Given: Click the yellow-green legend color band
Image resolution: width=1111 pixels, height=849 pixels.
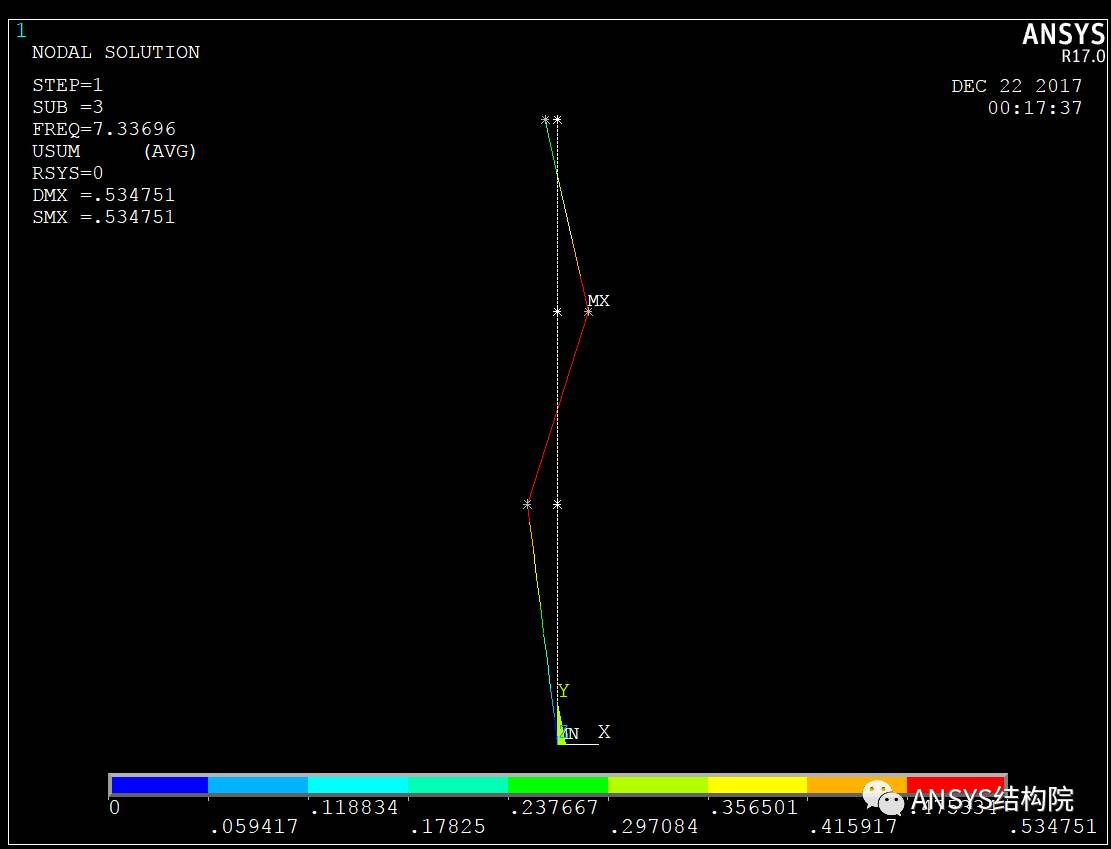Looking at the screenshot, I should [658, 785].
